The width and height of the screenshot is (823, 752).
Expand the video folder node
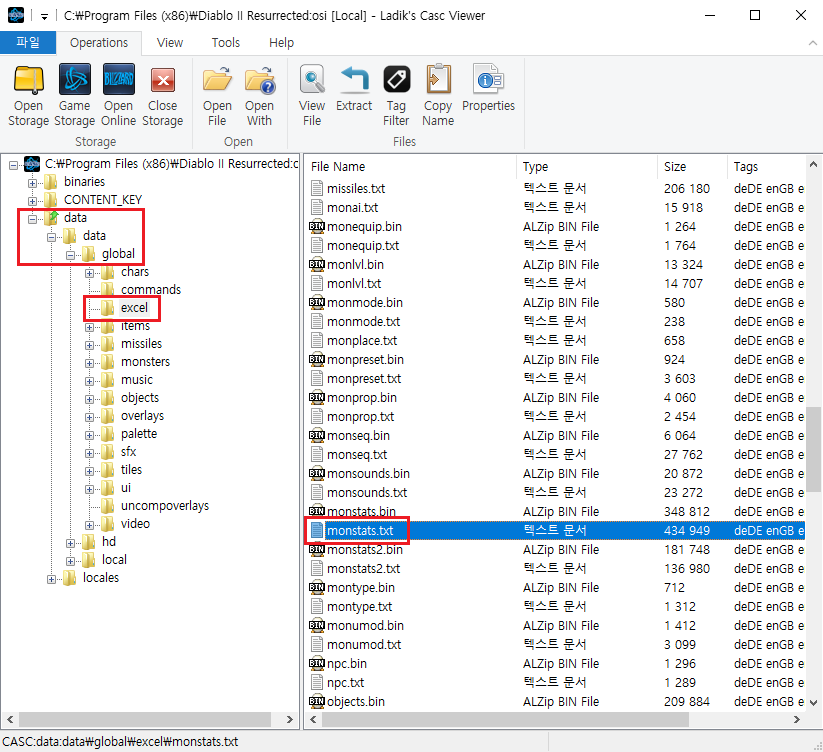coord(89,525)
